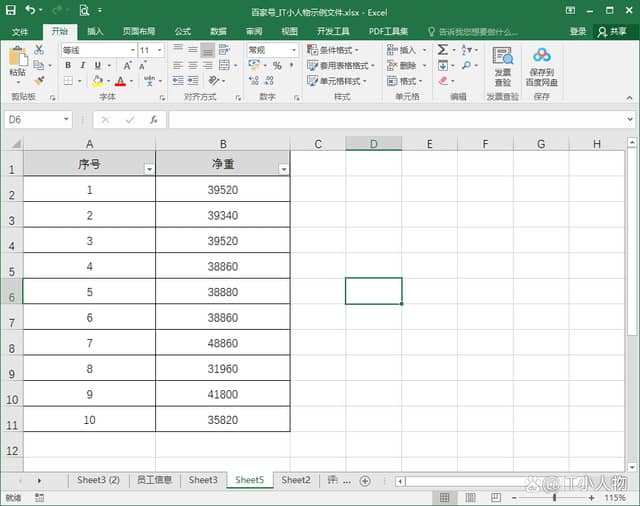This screenshot has width=640, height=506.
Task: Click the Undo arrow in quick access toolbar
Action: (31, 10)
